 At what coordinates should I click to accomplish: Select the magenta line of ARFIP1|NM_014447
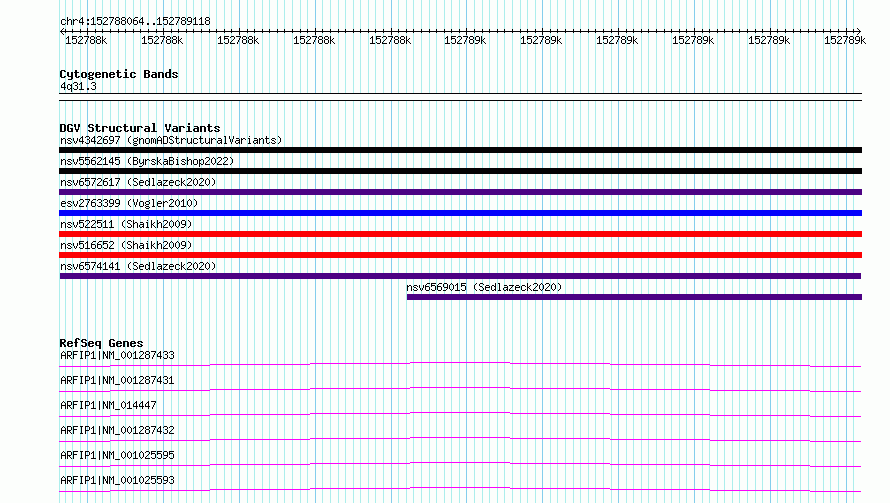(x=460, y=414)
